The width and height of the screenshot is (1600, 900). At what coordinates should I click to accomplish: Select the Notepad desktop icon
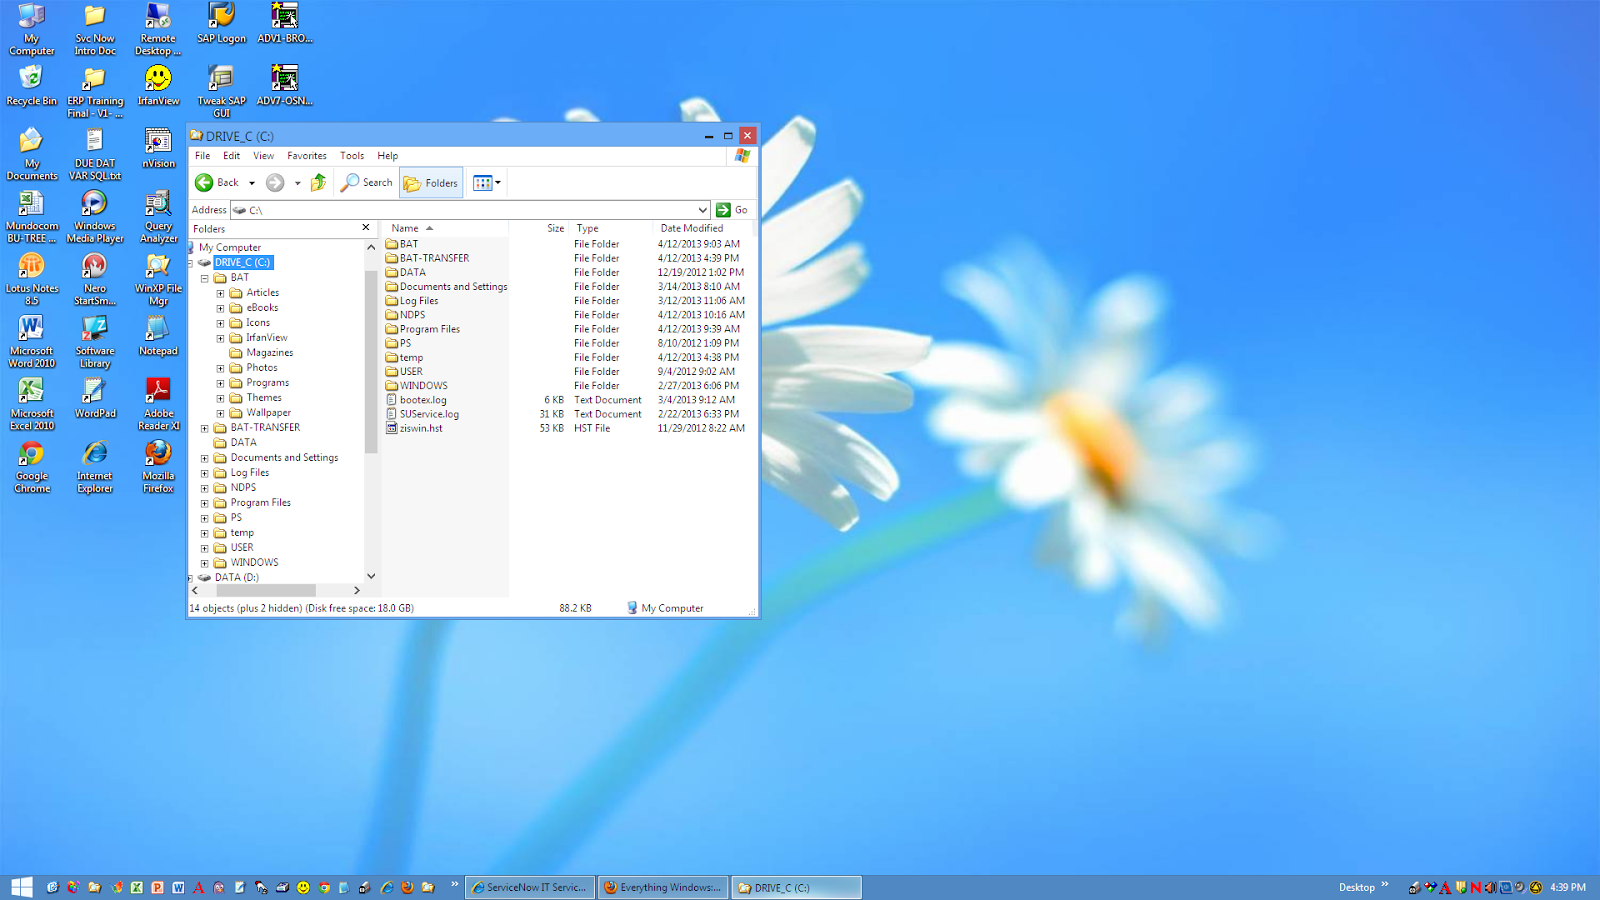point(158,336)
